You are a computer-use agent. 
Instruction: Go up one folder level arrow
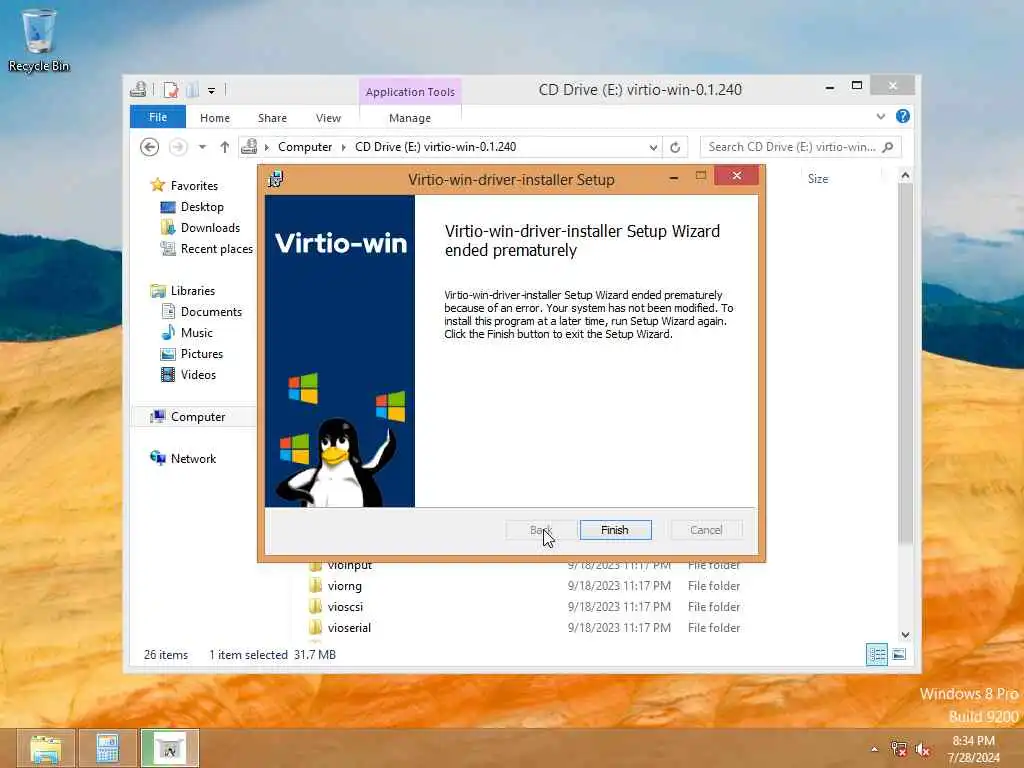[225, 147]
